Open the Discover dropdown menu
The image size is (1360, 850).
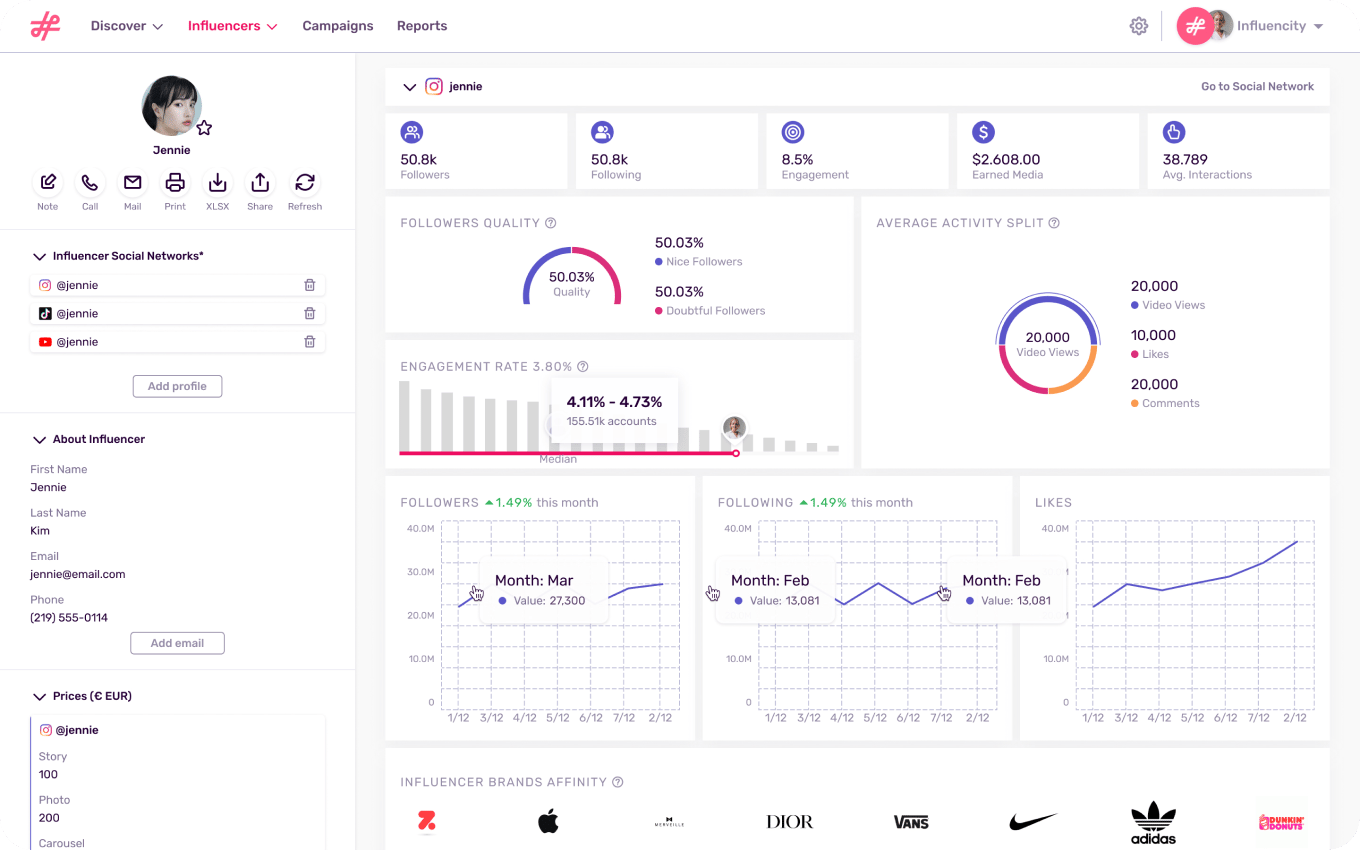[x=127, y=26]
